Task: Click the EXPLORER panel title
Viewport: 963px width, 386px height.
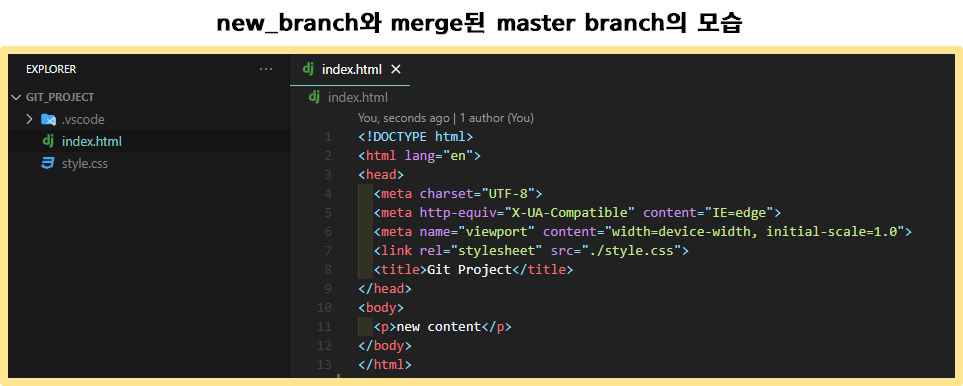Action: (51, 69)
